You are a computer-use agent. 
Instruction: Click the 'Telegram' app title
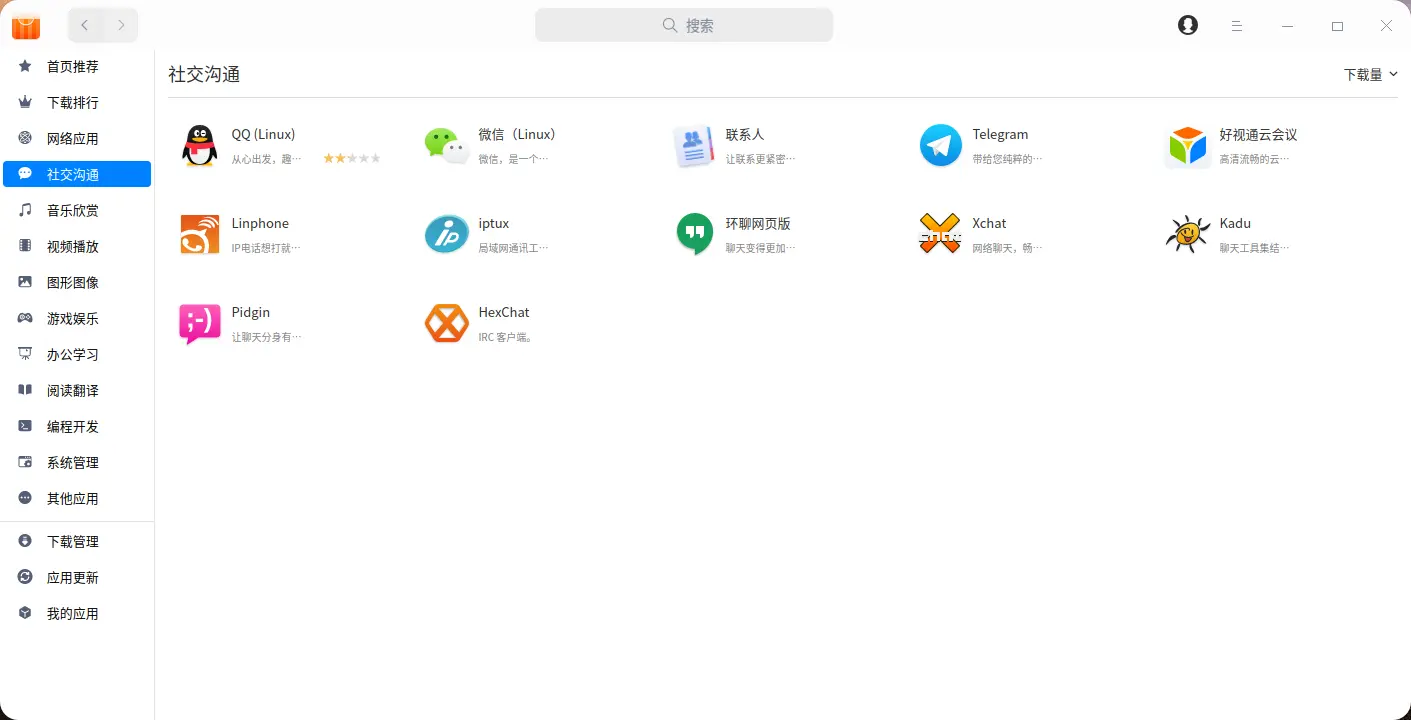click(1000, 134)
